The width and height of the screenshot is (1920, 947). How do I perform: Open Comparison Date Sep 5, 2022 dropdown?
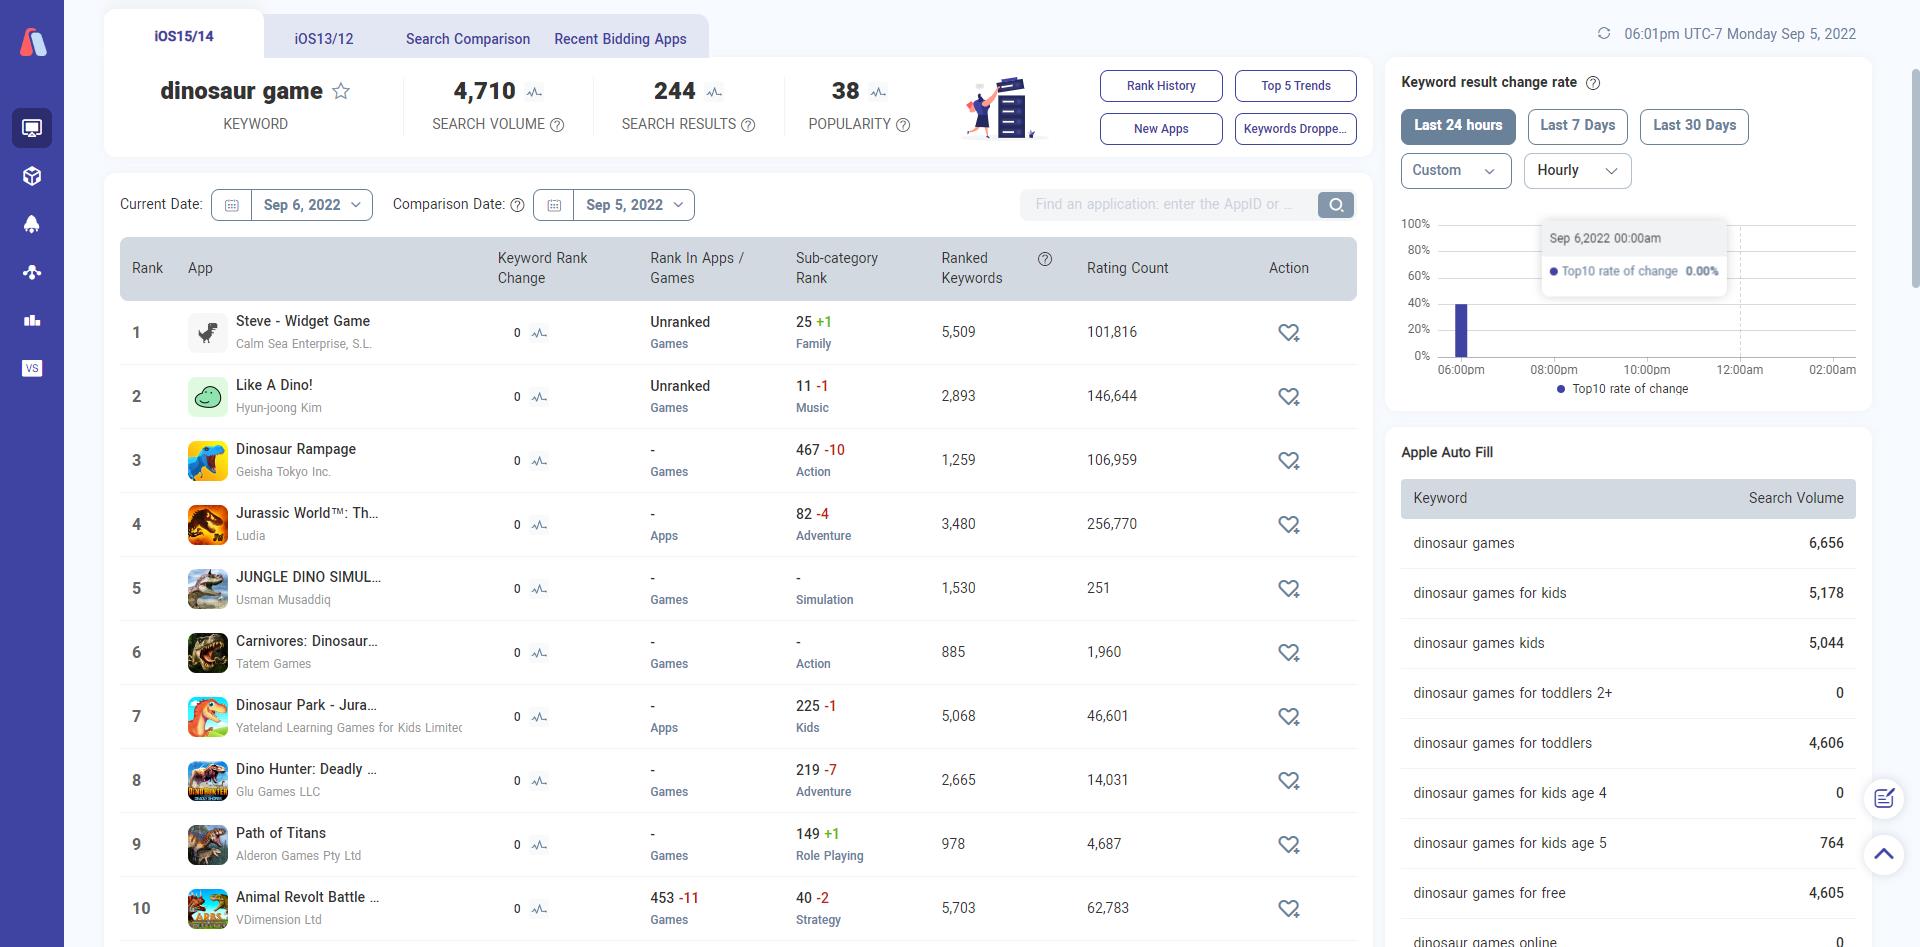tap(634, 205)
